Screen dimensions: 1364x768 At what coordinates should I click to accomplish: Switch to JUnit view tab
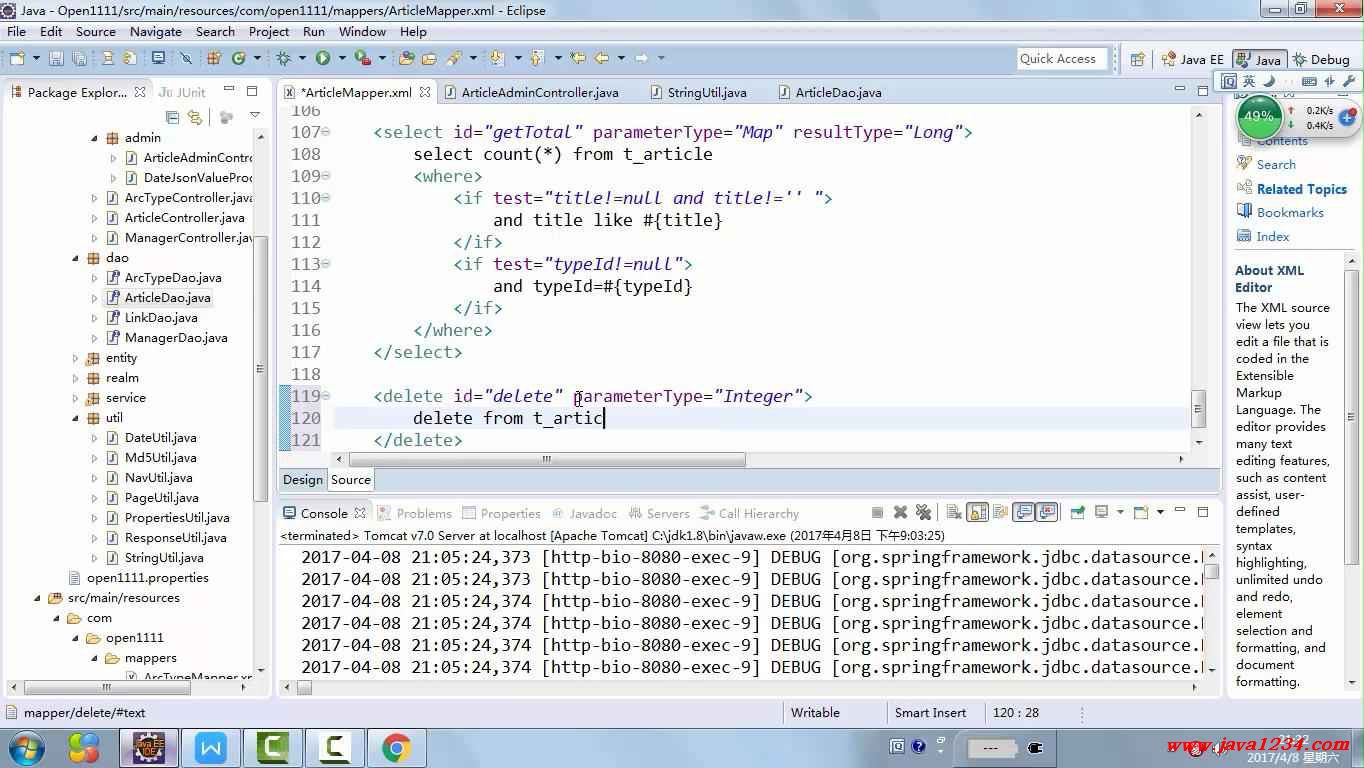pos(182,92)
